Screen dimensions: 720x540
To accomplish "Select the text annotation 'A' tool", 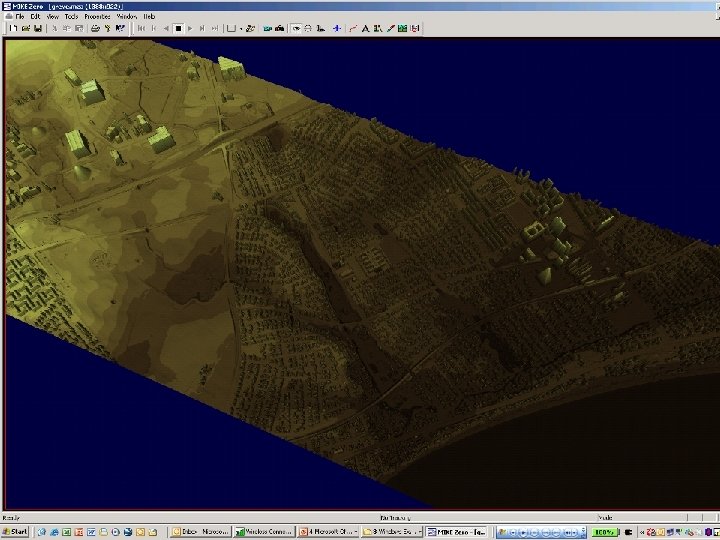I will tap(366, 29).
